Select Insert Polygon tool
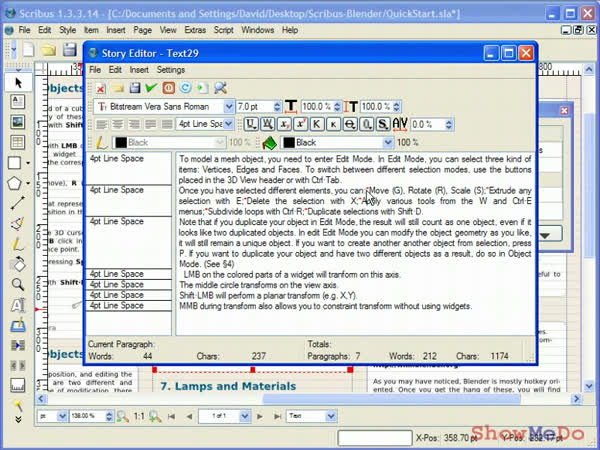The width and height of the screenshot is (600, 450). click(x=15, y=183)
